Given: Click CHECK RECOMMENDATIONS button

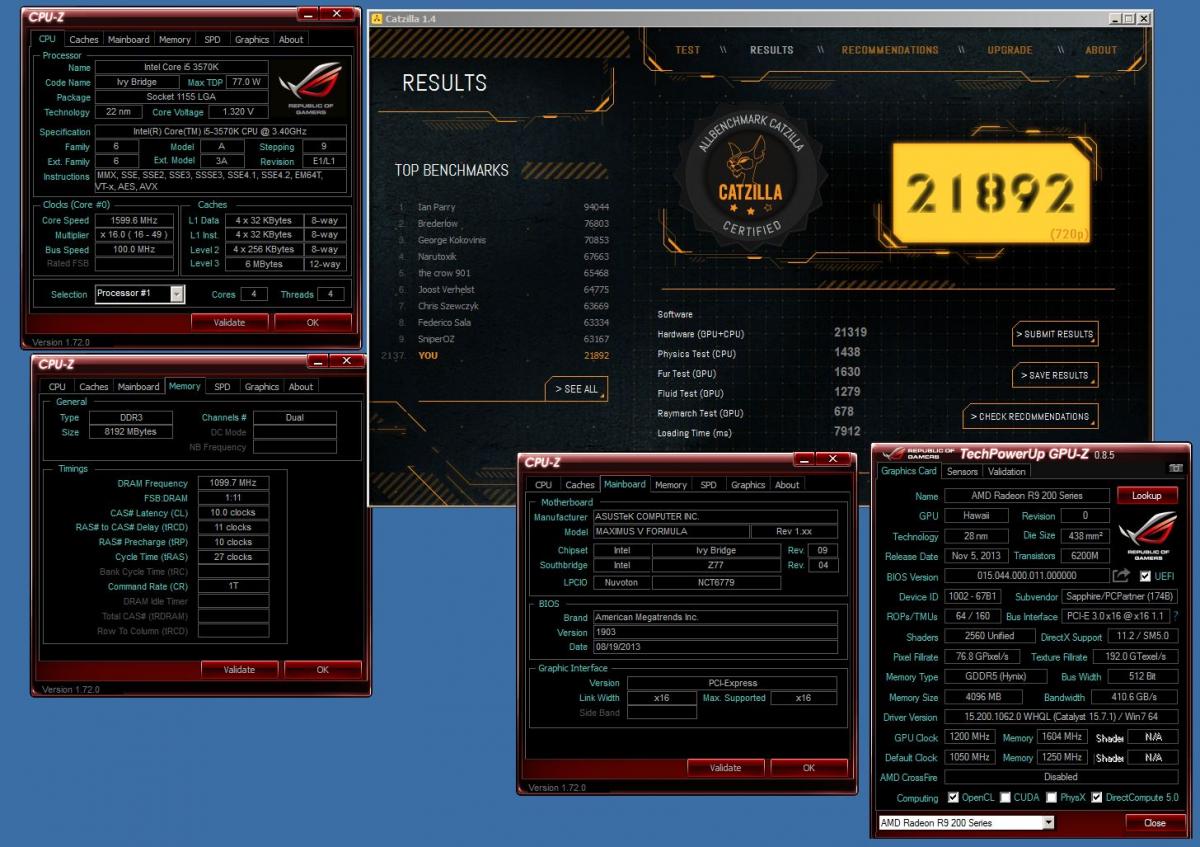Looking at the screenshot, I should [1031, 416].
